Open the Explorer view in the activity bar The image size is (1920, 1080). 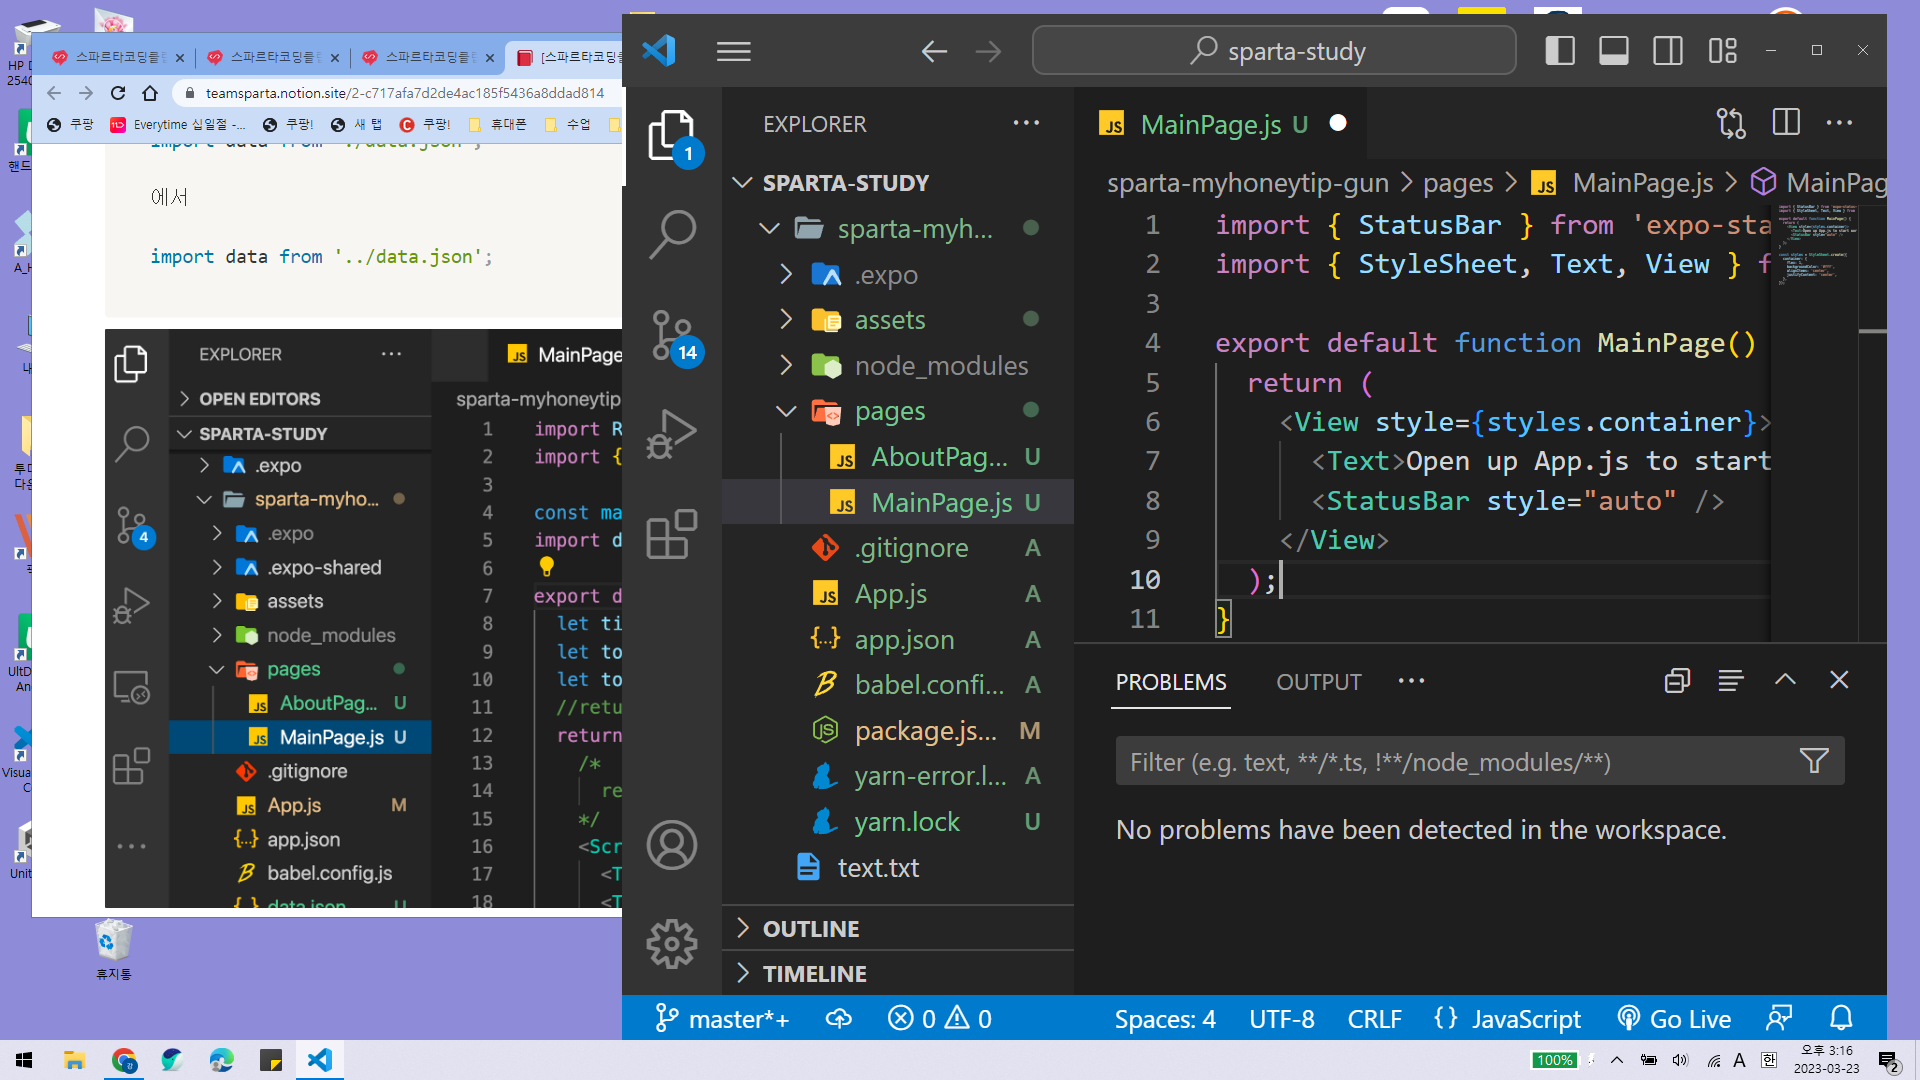pos(671,136)
